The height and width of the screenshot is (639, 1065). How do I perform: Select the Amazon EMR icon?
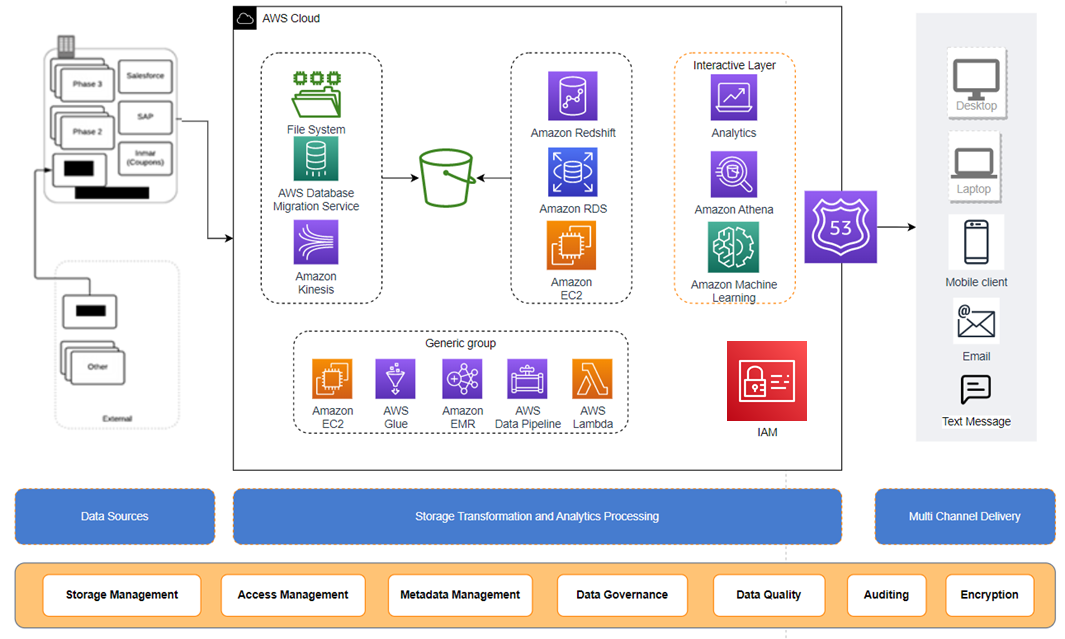[x=461, y=380]
